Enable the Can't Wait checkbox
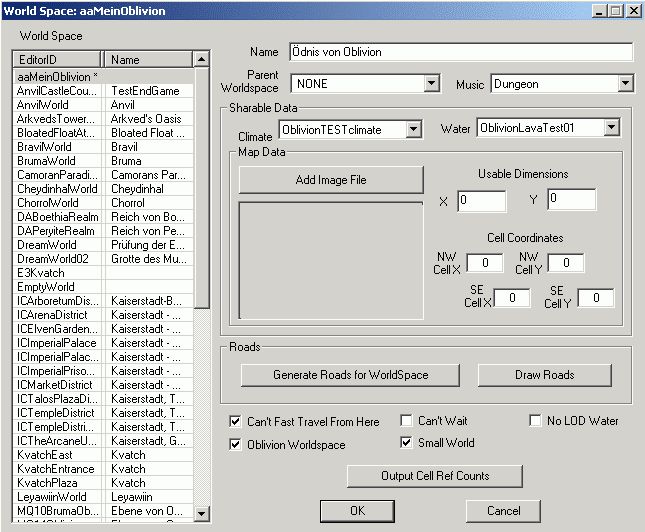The image size is (645, 532). click(406, 420)
